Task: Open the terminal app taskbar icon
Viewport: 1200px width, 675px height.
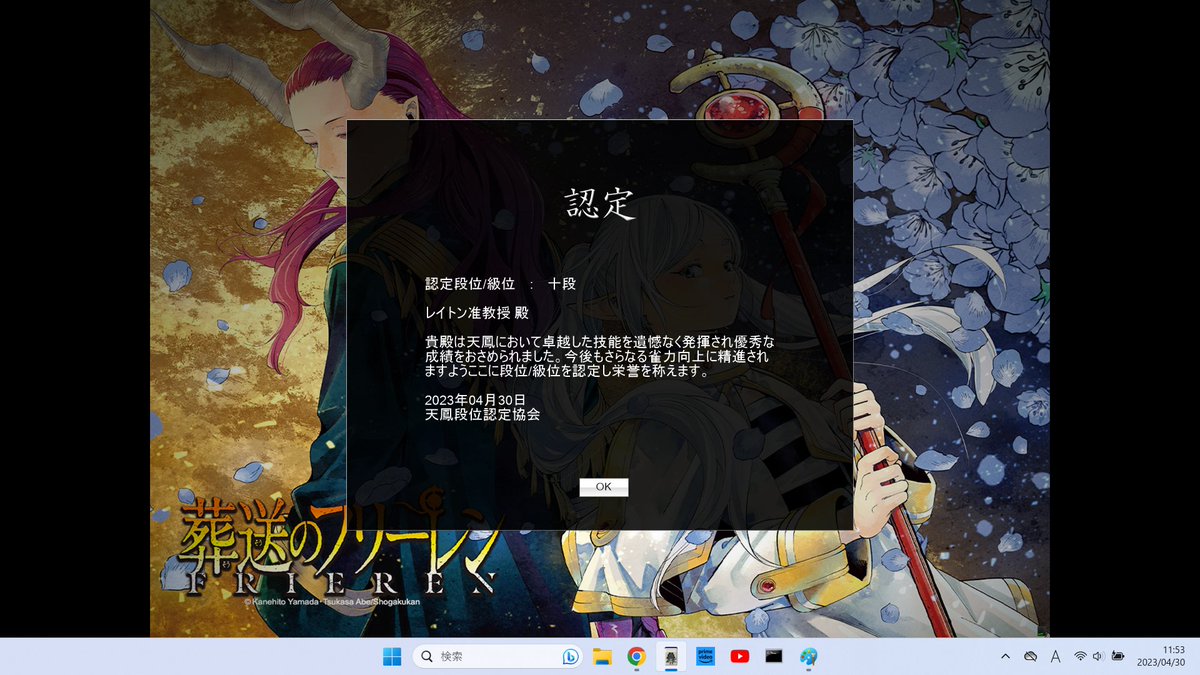Action: click(774, 656)
